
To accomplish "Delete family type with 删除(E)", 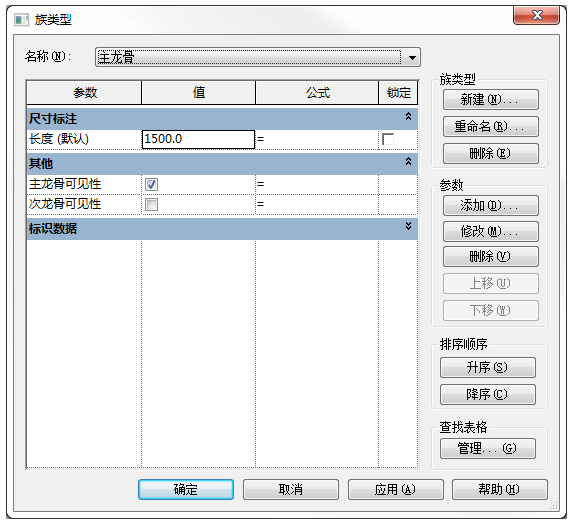I will (x=491, y=153).
